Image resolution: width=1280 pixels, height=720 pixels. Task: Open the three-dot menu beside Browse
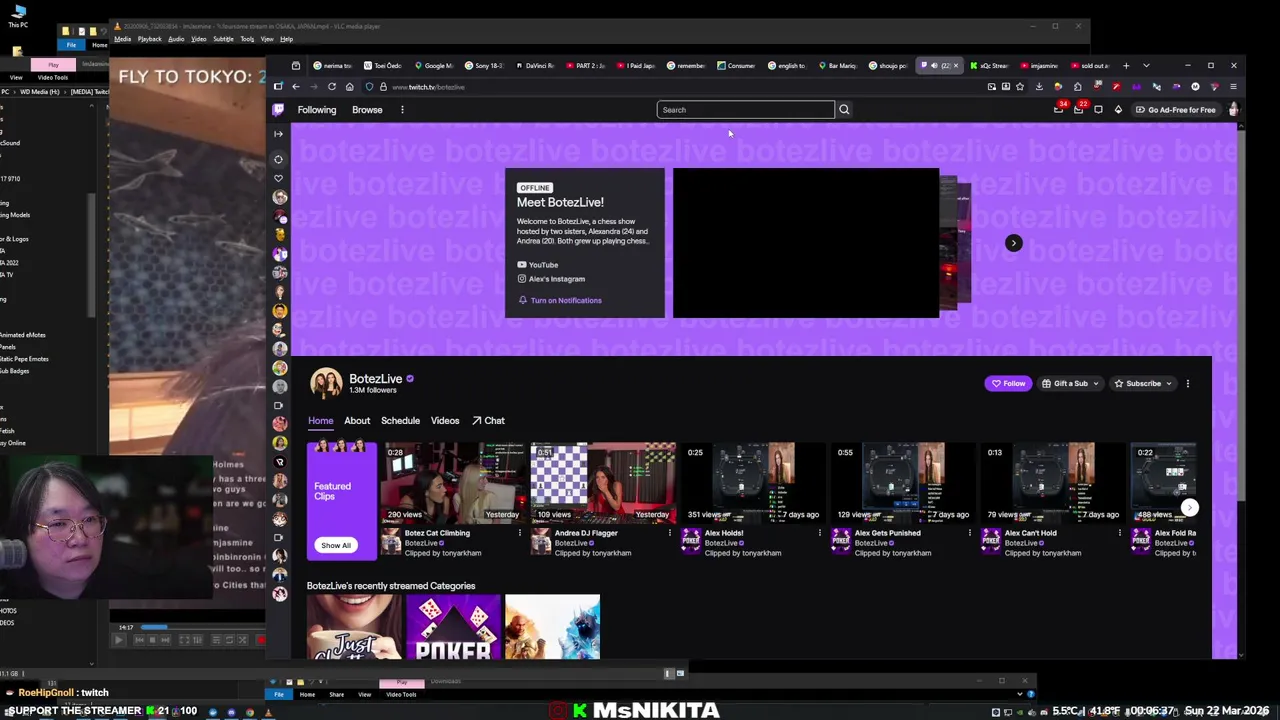[402, 110]
